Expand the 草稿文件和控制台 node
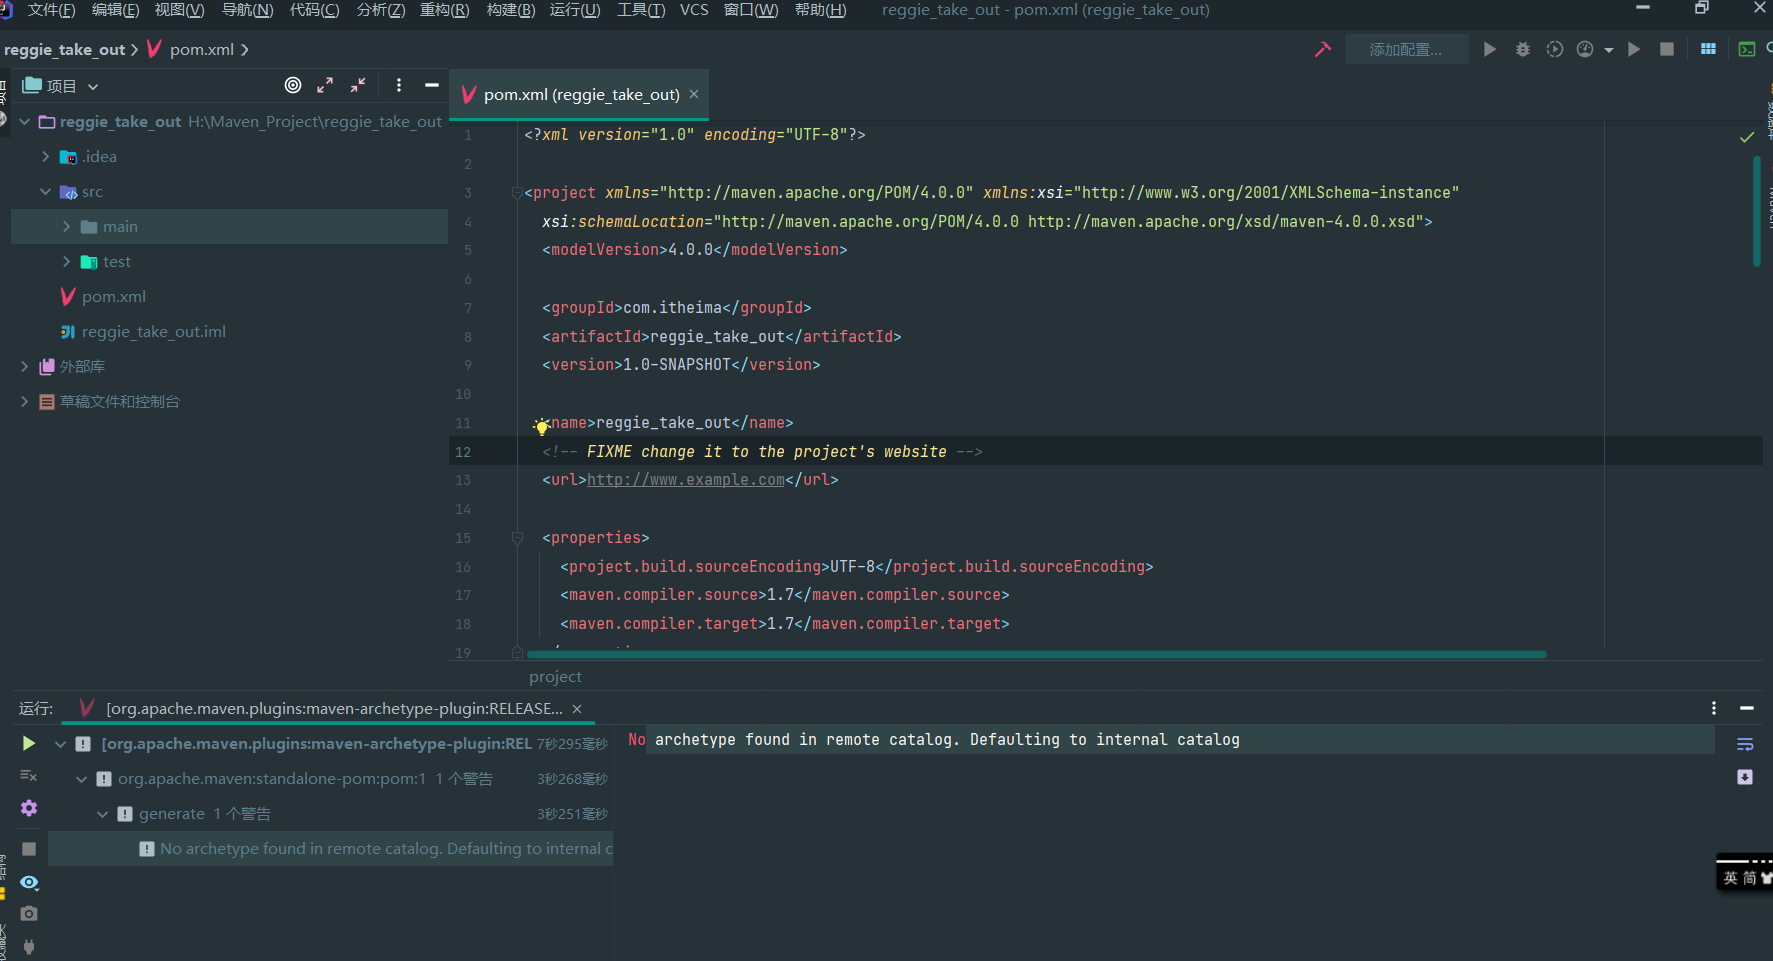1773x961 pixels. click(24, 401)
